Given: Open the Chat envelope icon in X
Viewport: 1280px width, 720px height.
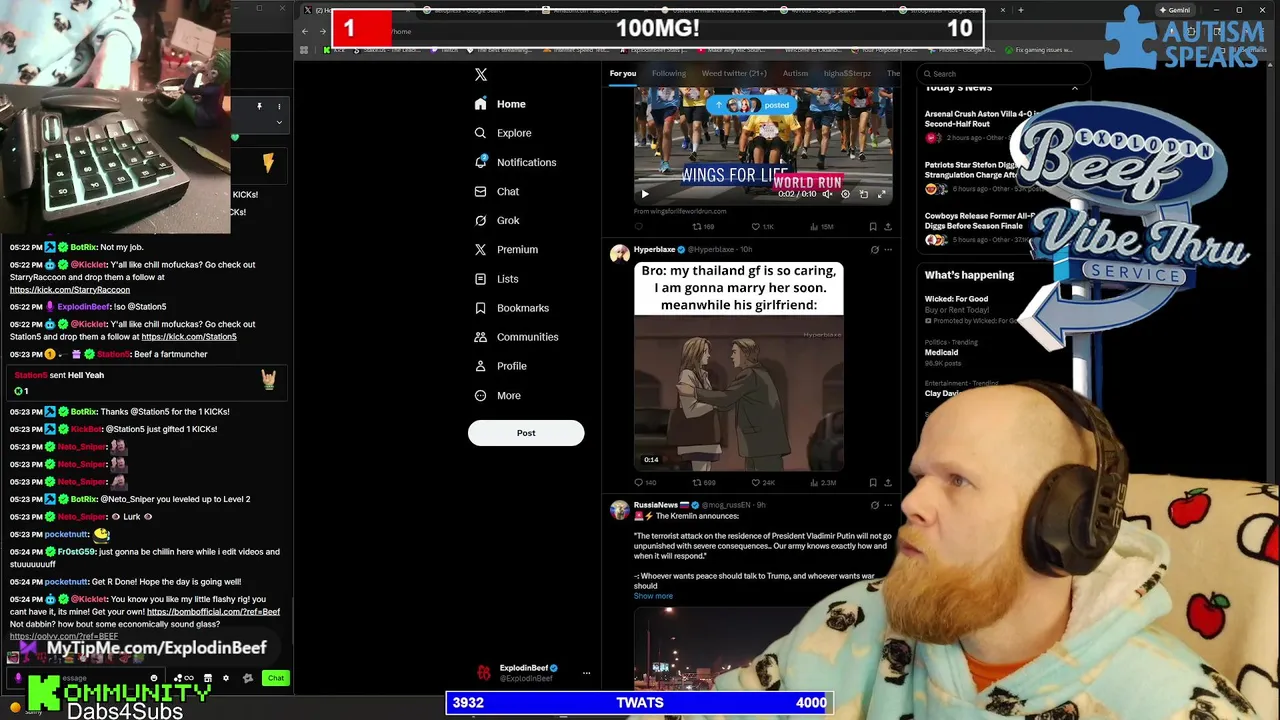Looking at the screenshot, I should [481, 191].
